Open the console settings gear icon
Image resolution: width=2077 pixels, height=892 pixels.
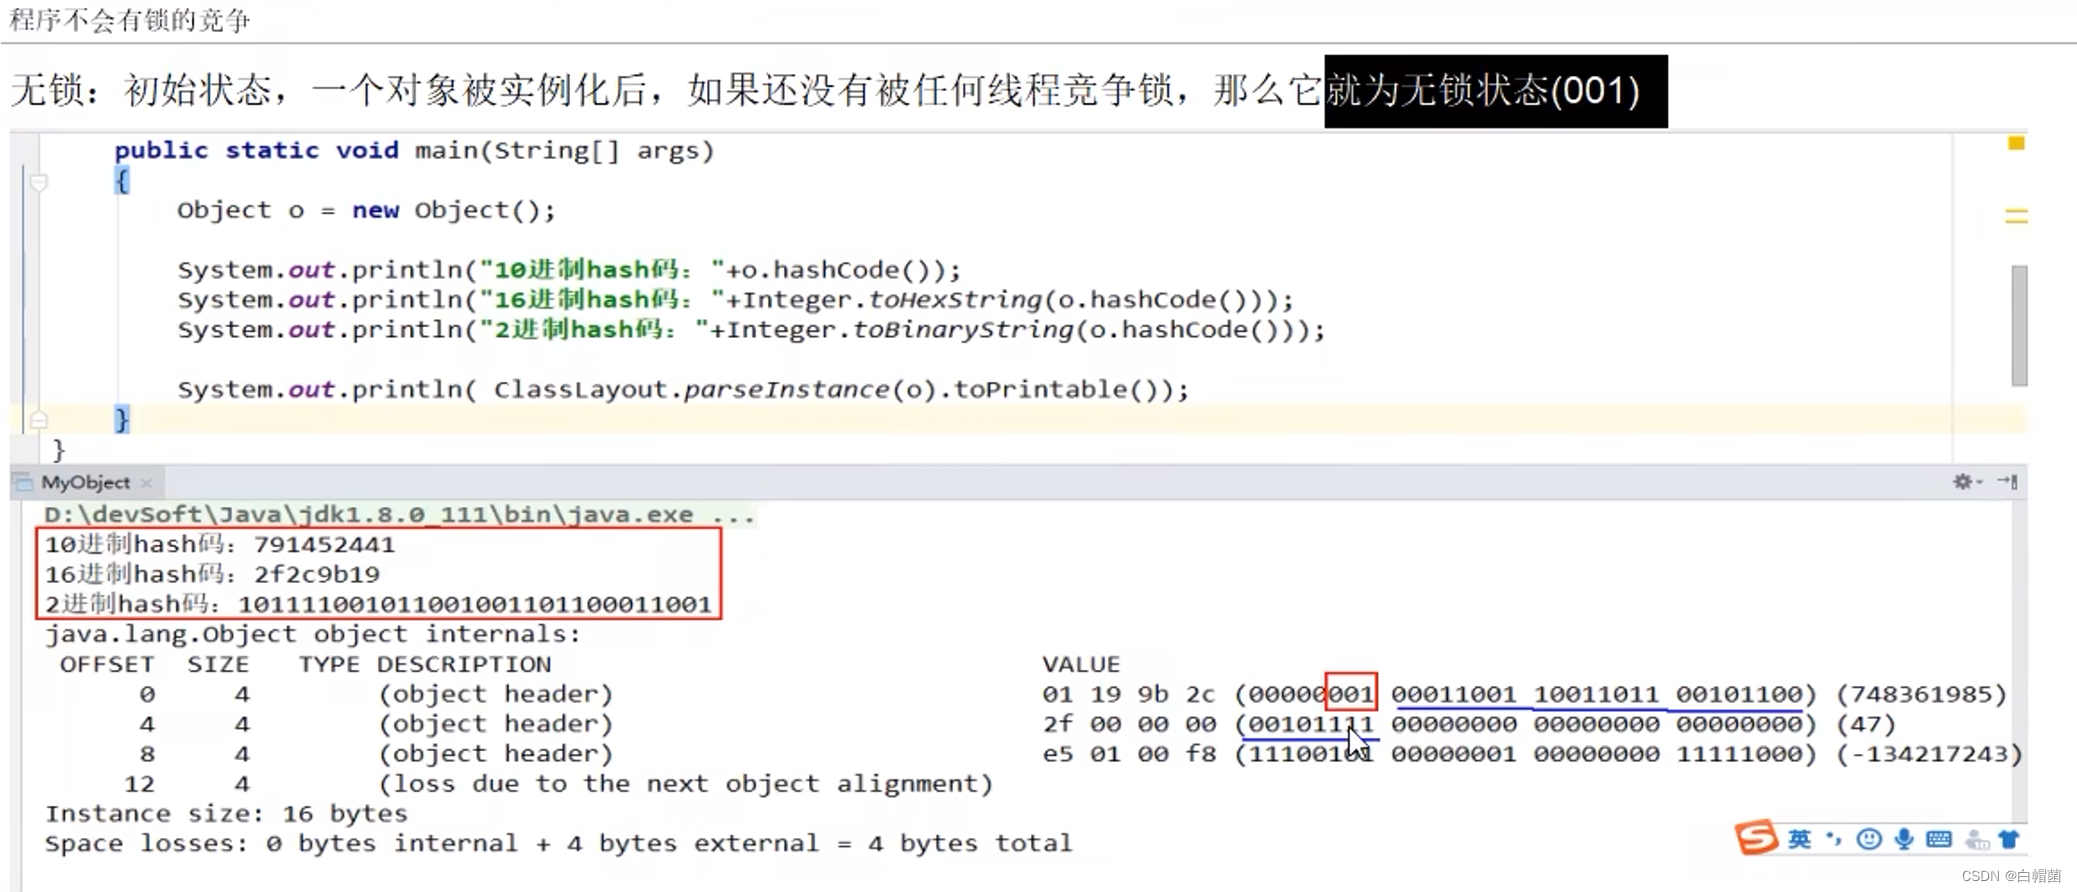pyautogui.click(x=1965, y=482)
